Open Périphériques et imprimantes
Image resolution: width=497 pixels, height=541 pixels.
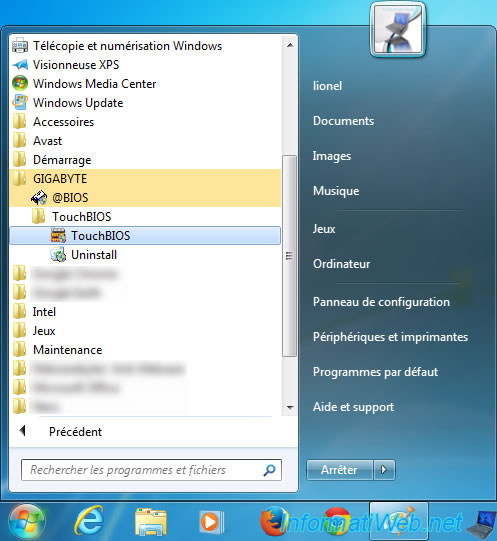(390, 337)
